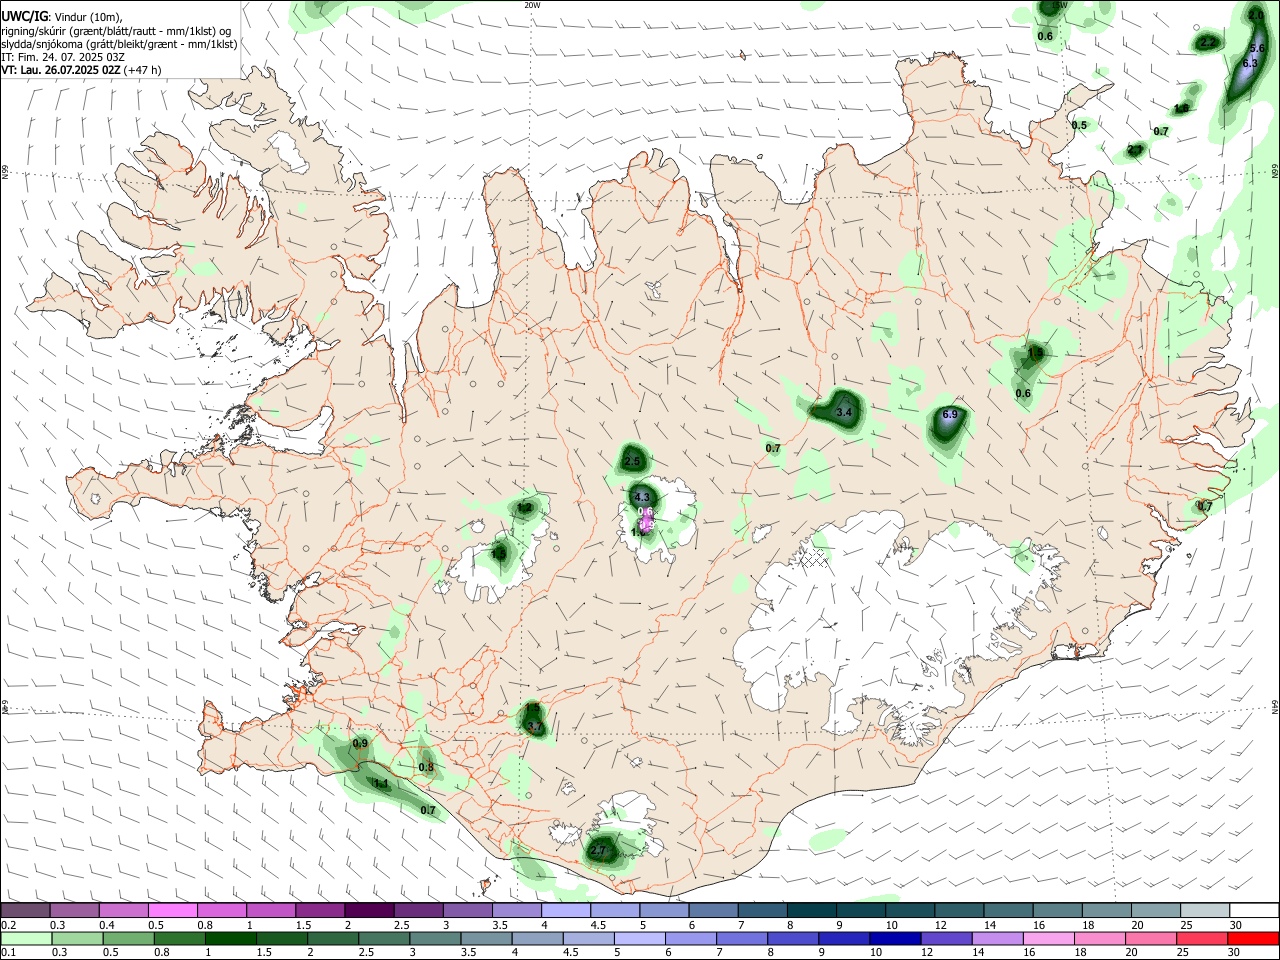Image resolution: width=1280 pixels, height=960 pixels.
Task: Click the bright red swatch above 30
Action: click(x=1251, y=939)
